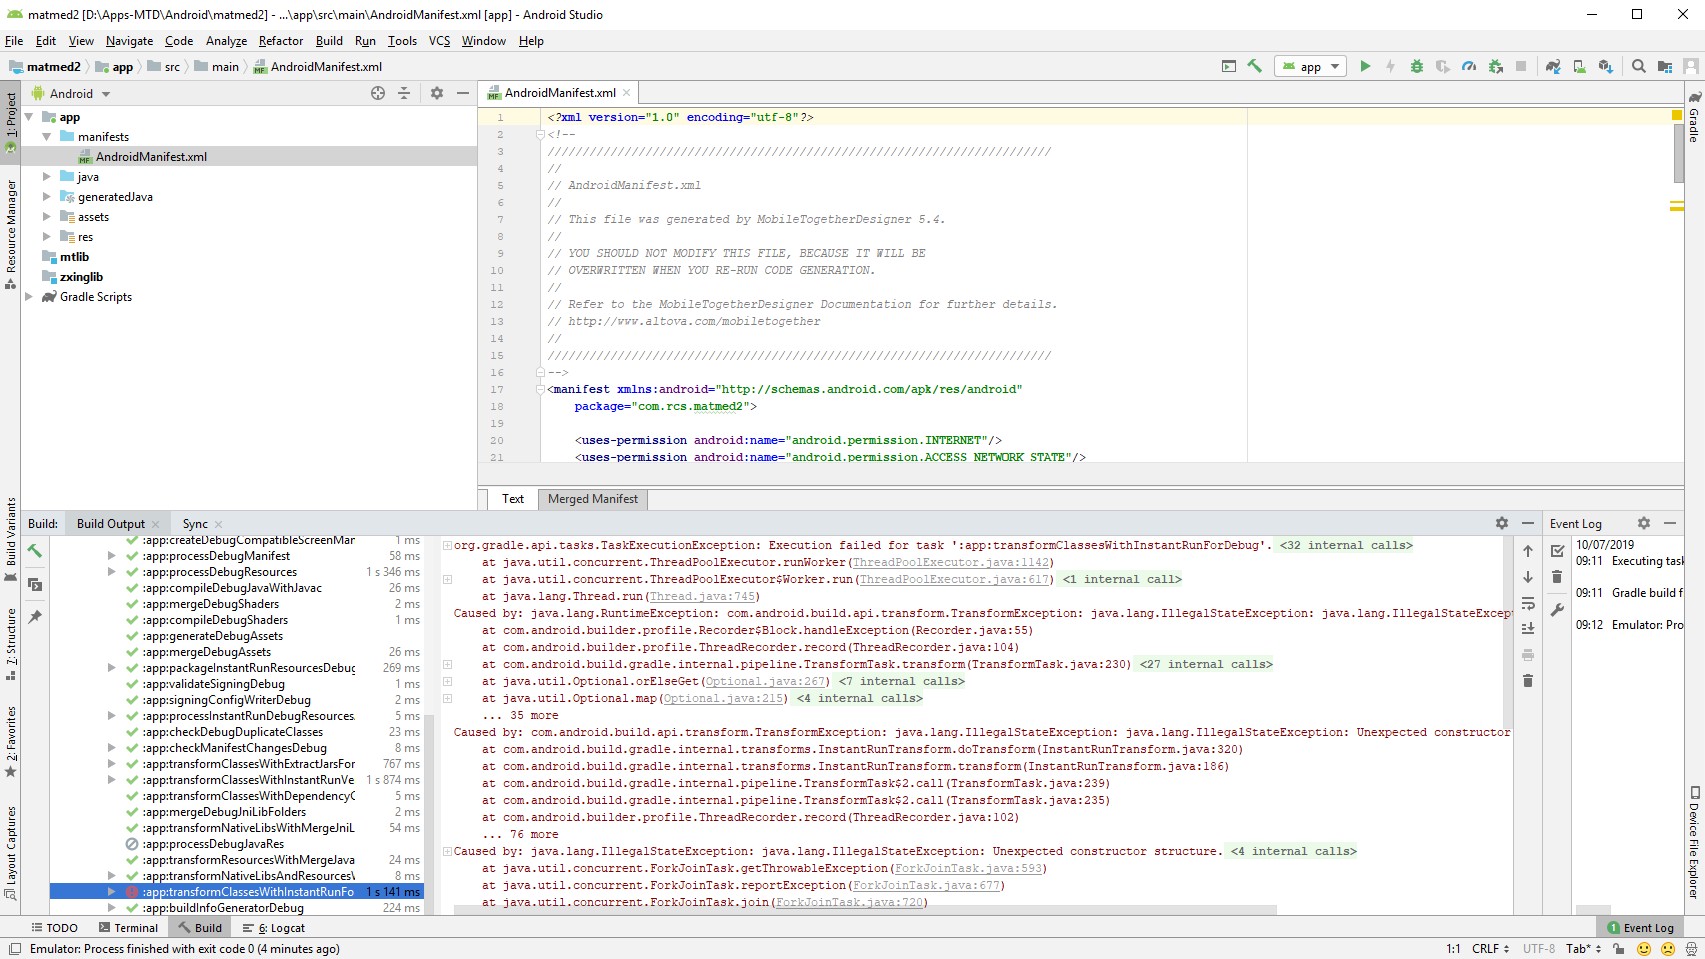Expand the Gradle Scripts node
This screenshot has height=959, width=1705.
(29, 297)
